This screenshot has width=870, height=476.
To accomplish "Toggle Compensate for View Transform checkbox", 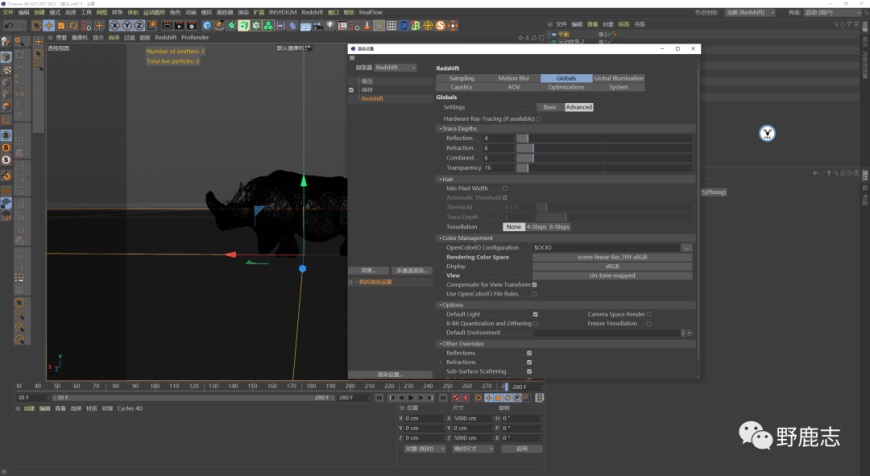I will [534, 285].
